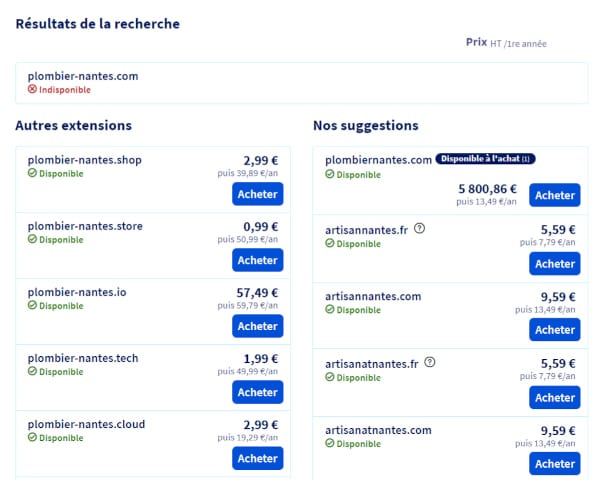Viewport: 600px width, 480px height.
Task: Click Acheter next to plombier-nantes.tech
Action: tap(257, 392)
